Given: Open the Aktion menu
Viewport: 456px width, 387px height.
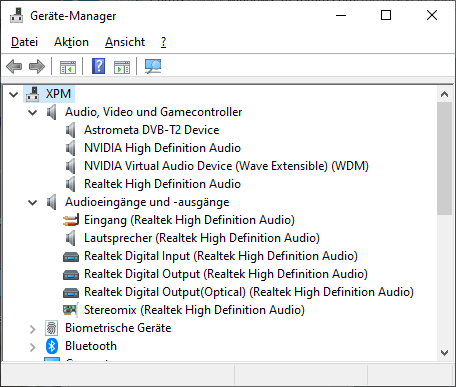Looking at the screenshot, I should (71, 42).
